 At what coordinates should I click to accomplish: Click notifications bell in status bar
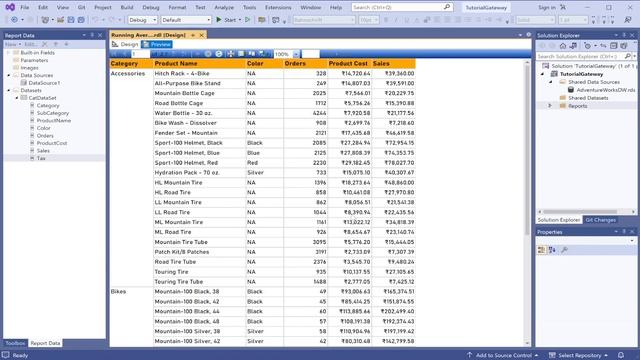pyautogui.click(x=621, y=355)
